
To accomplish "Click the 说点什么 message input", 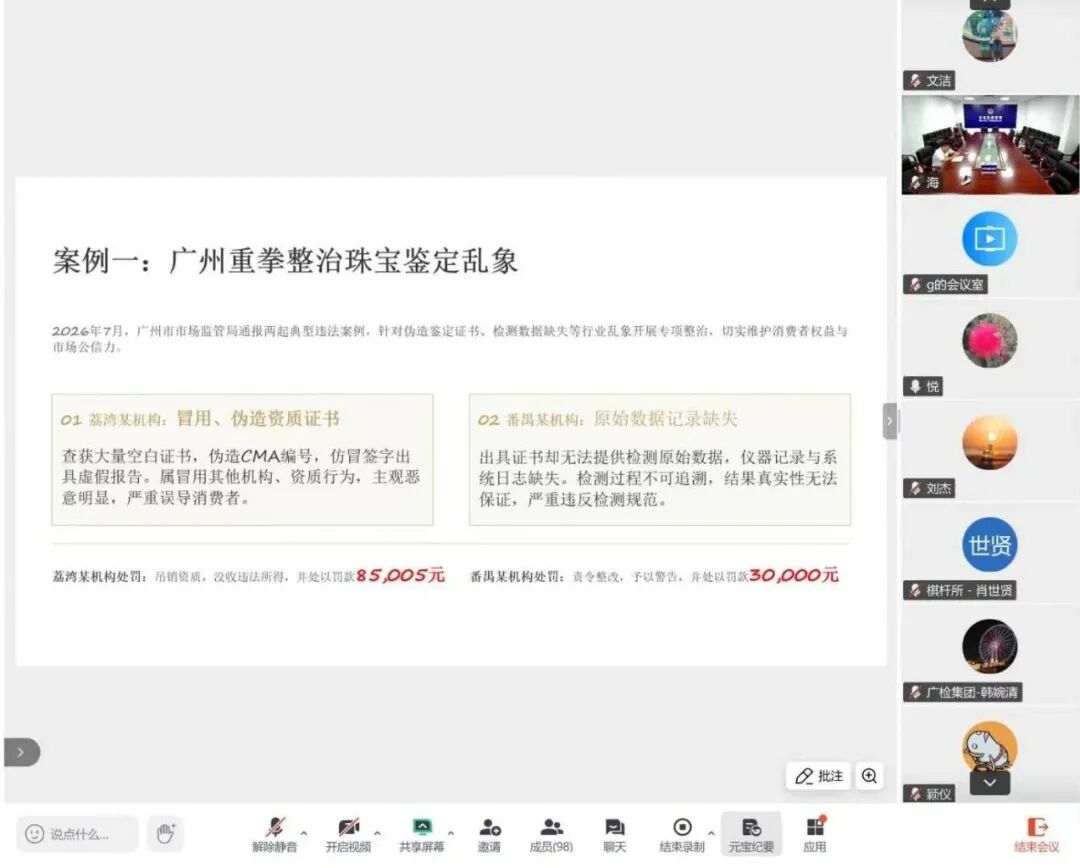I will click(79, 834).
